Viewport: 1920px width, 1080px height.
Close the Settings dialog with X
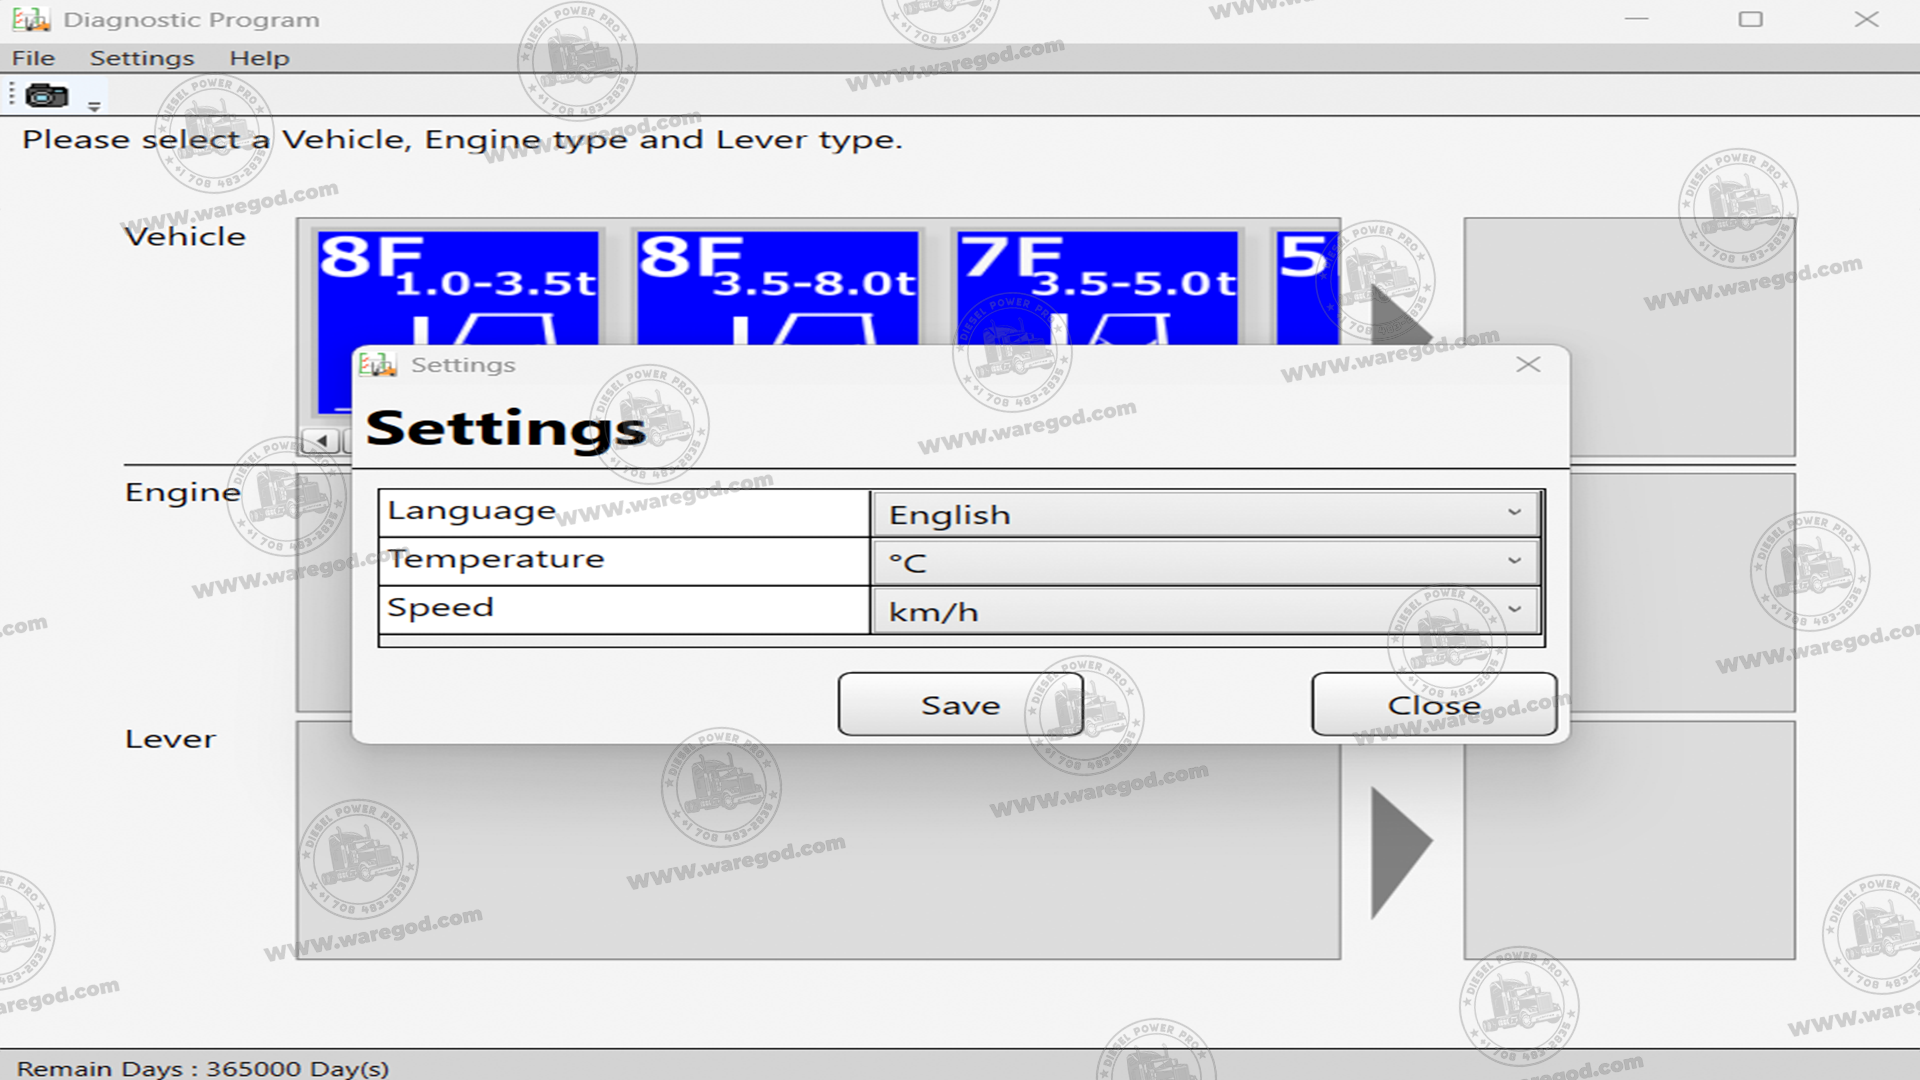(1527, 365)
